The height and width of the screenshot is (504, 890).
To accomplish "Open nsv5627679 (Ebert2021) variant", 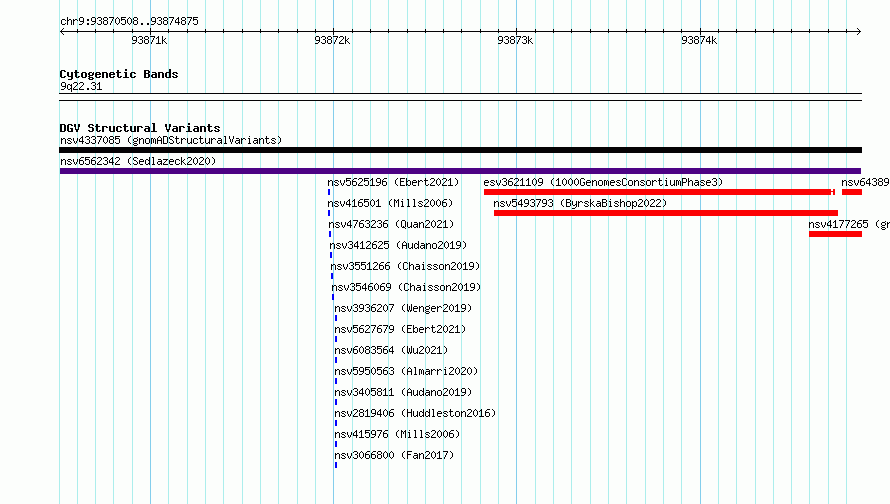I will (400, 329).
